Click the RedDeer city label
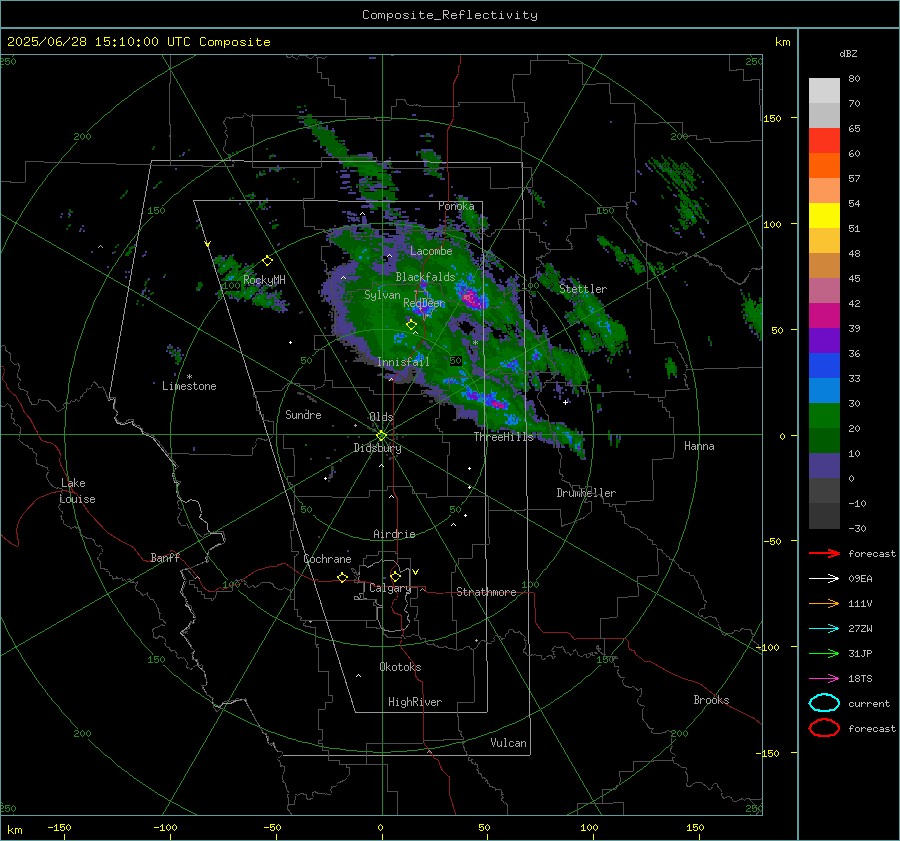This screenshot has width=900, height=841. pyautogui.click(x=424, y=303)
